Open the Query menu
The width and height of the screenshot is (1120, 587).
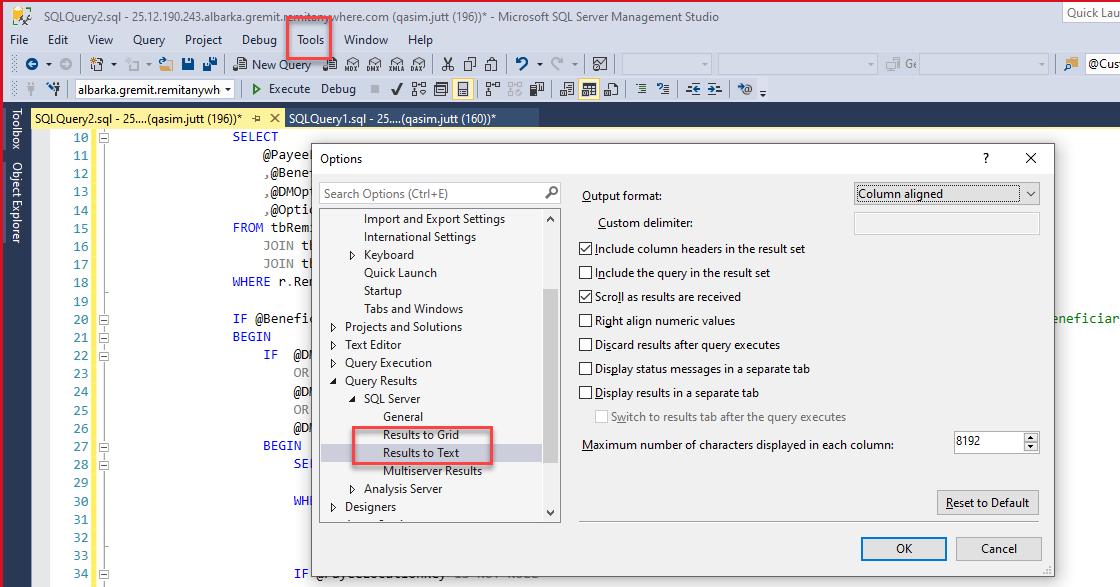point(149,40)
